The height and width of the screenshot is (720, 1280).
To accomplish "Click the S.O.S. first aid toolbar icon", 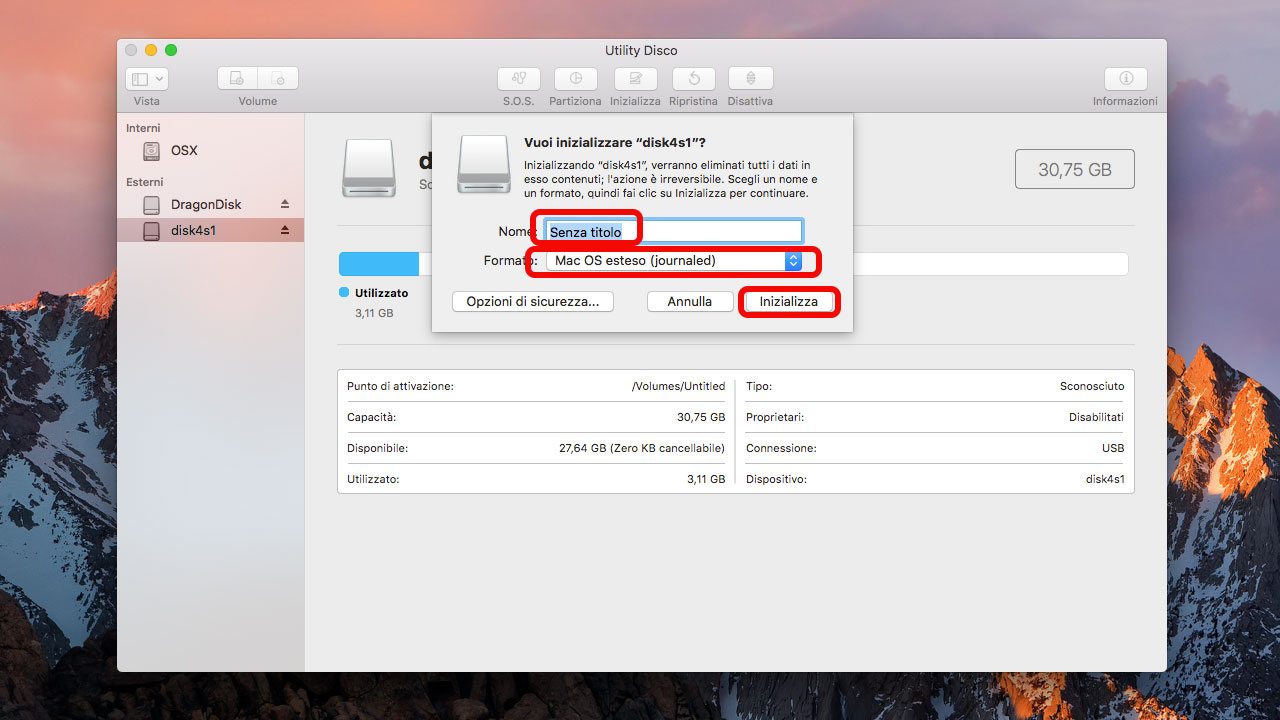I will click(518, 79).
